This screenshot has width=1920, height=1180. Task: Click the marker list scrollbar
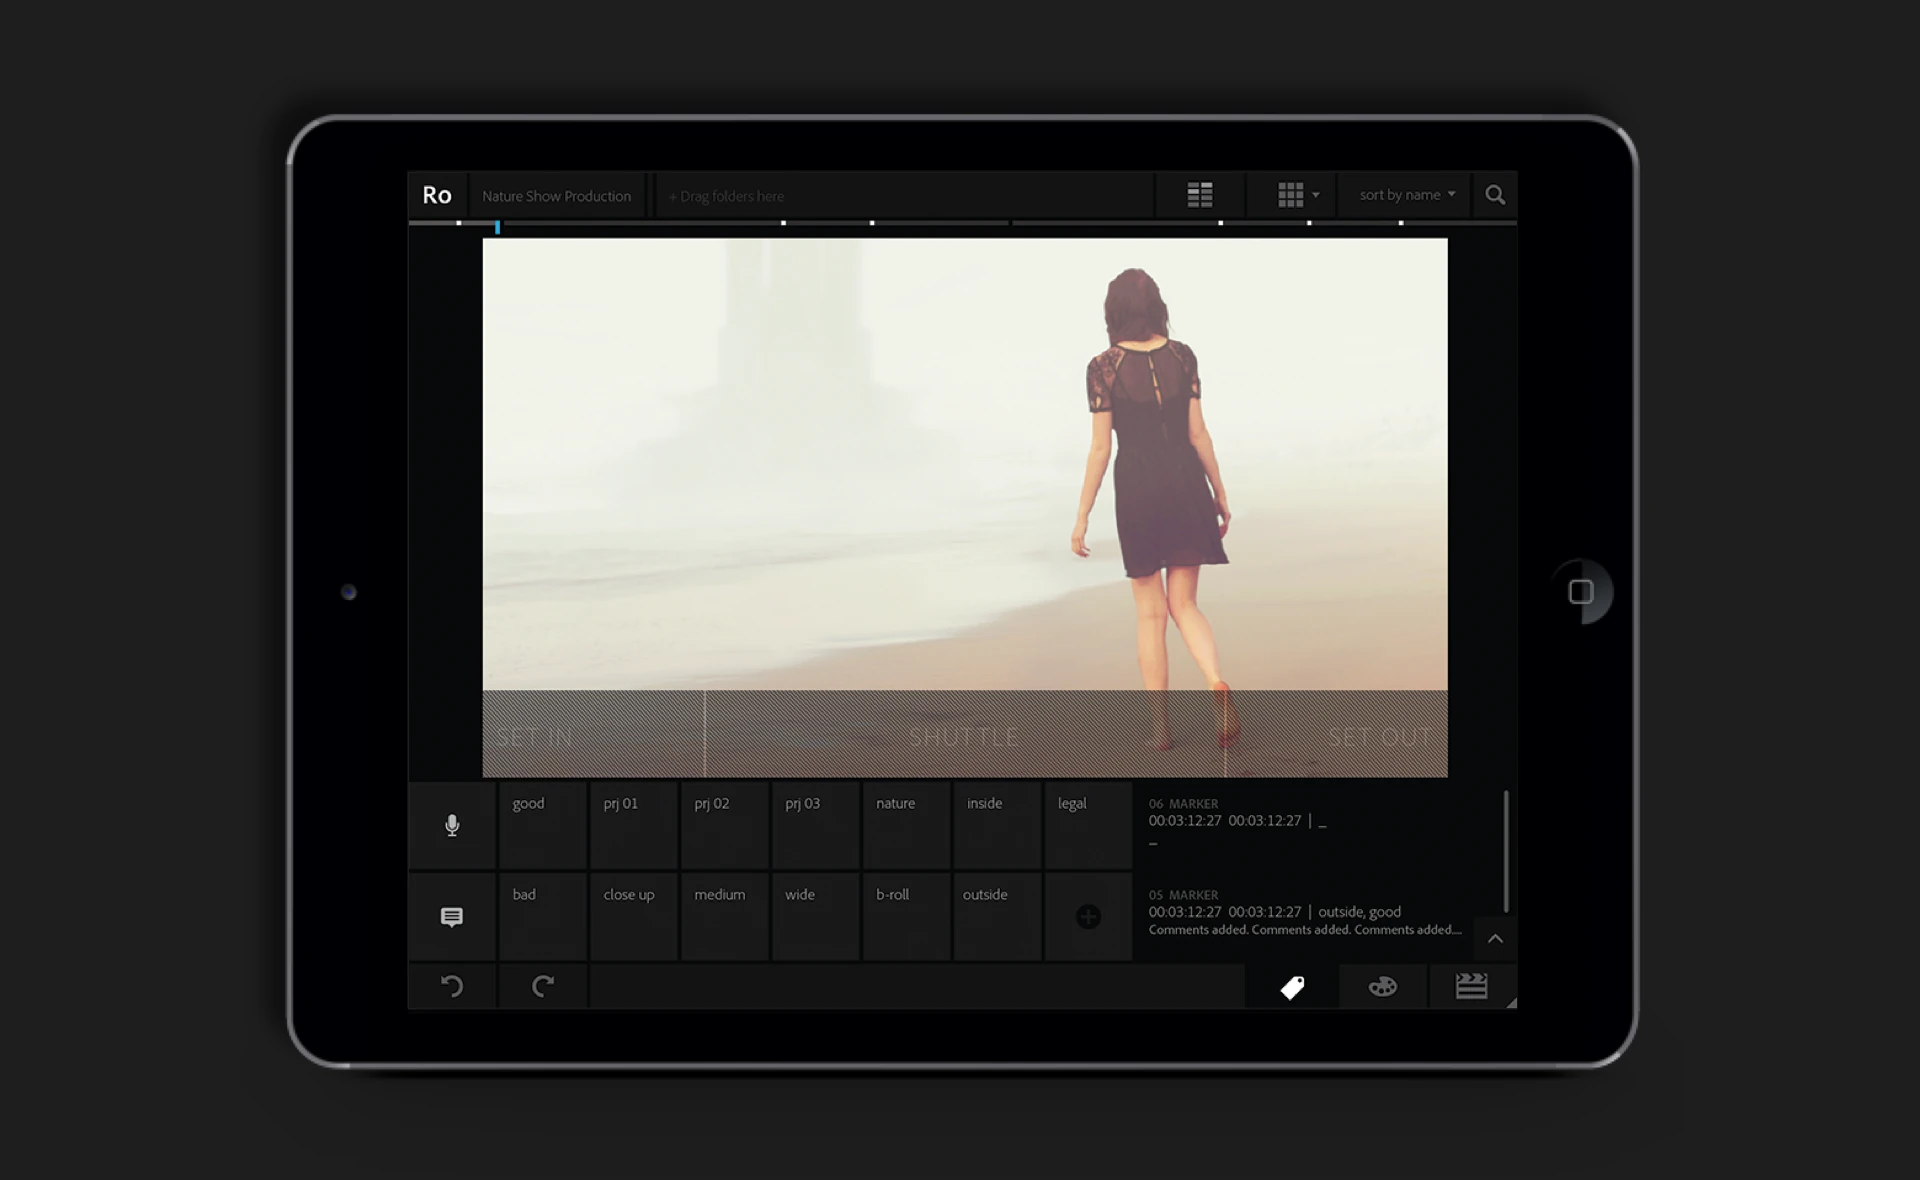(x=1506, y=851)
